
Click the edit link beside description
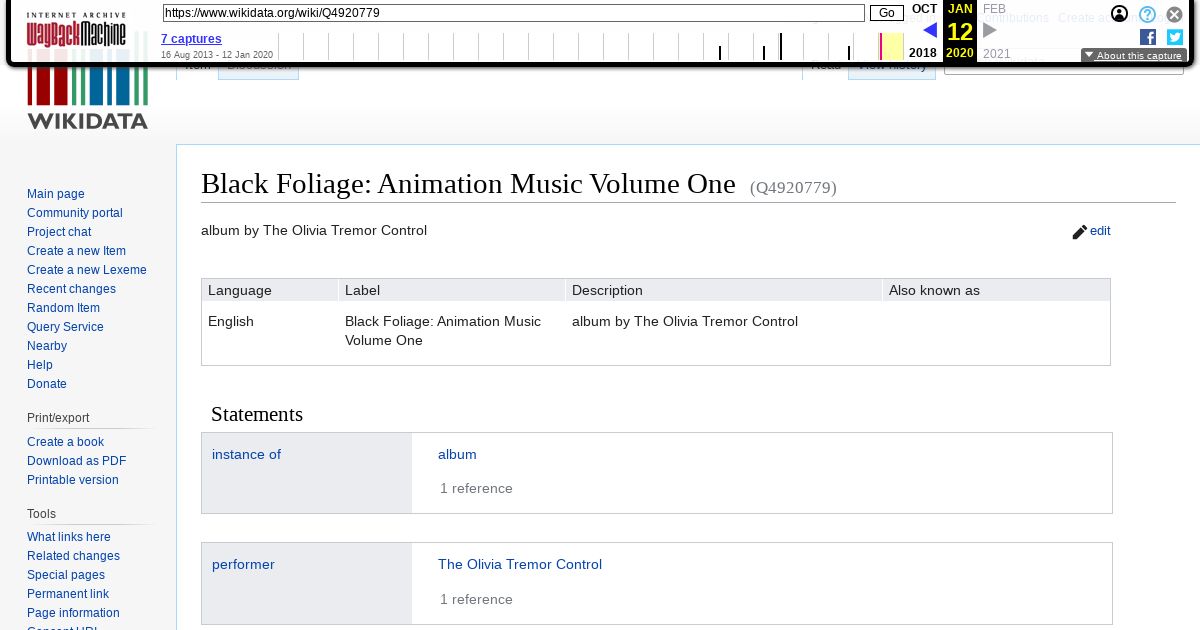(1100, 231)
